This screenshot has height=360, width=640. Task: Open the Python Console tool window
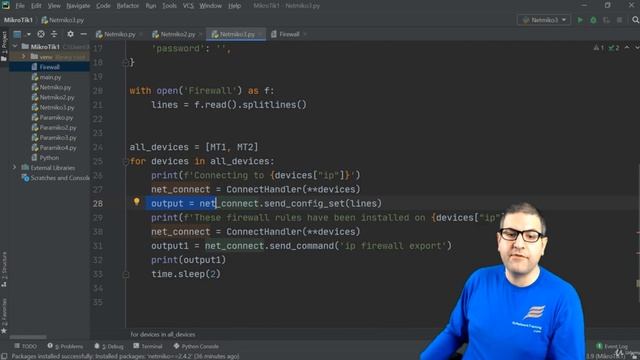click(x=196, y=346)
